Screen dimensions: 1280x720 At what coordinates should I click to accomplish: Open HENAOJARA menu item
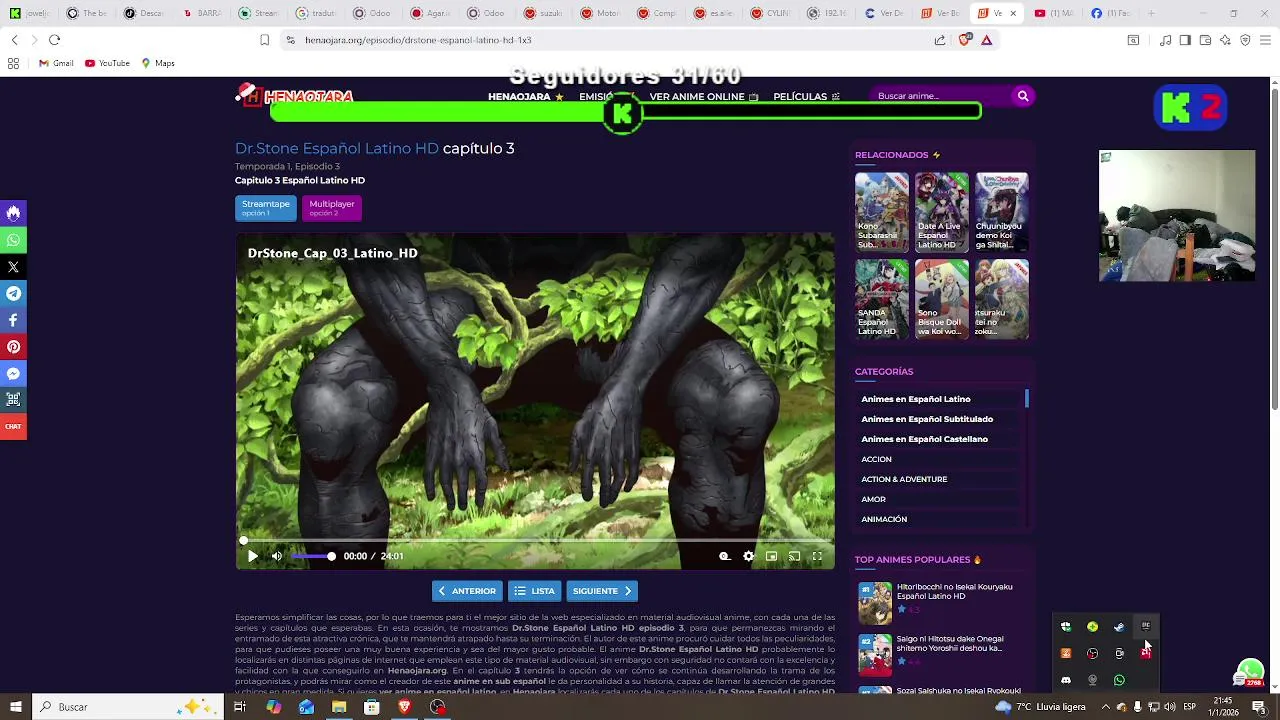pyautogui.click(x=525, y=96)
